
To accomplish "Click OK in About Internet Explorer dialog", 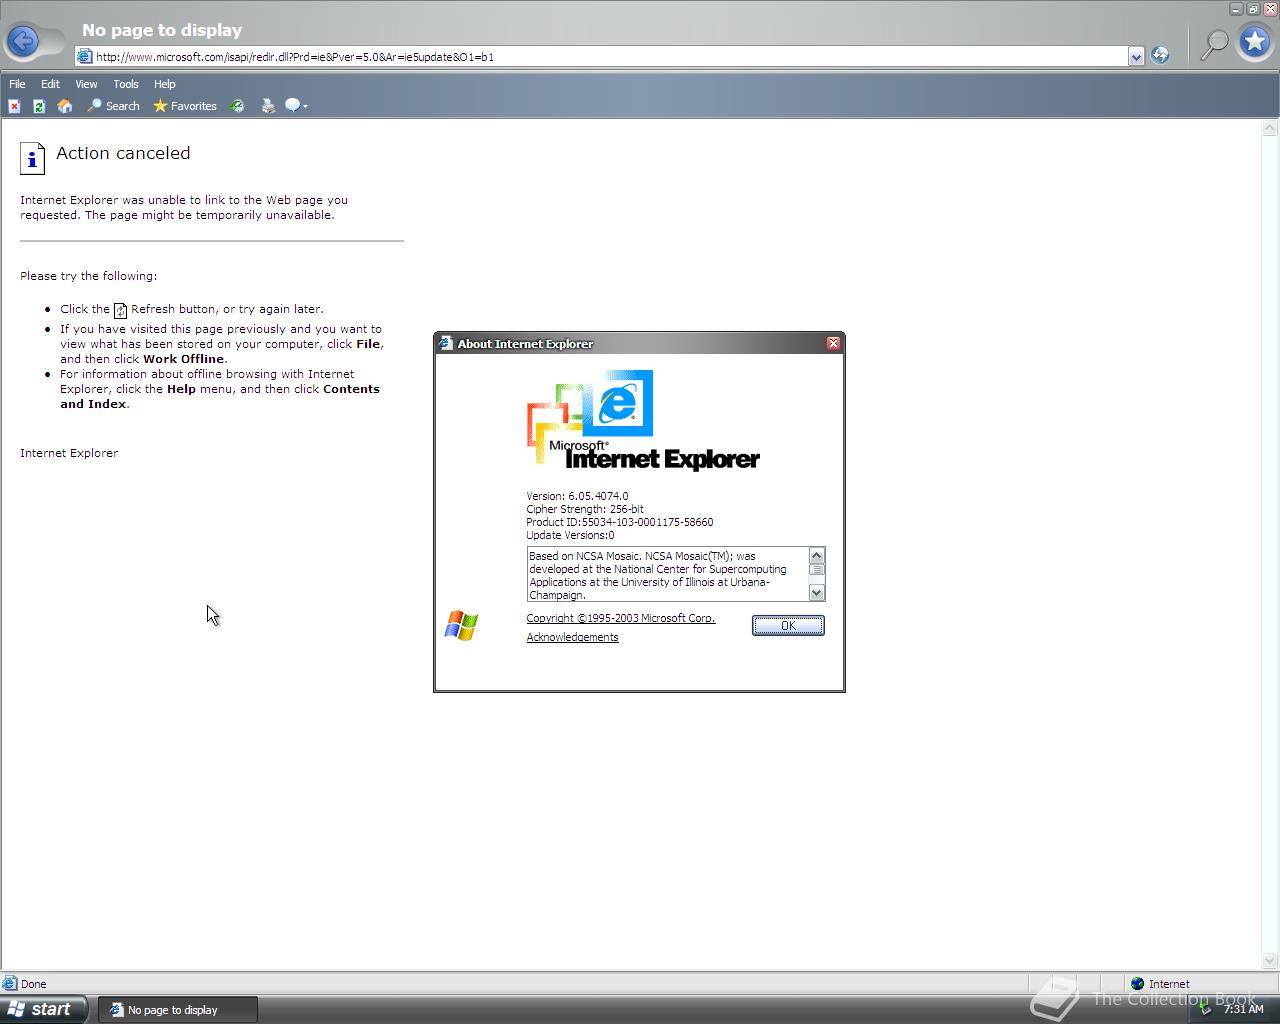I will click(x=788, y=625).
